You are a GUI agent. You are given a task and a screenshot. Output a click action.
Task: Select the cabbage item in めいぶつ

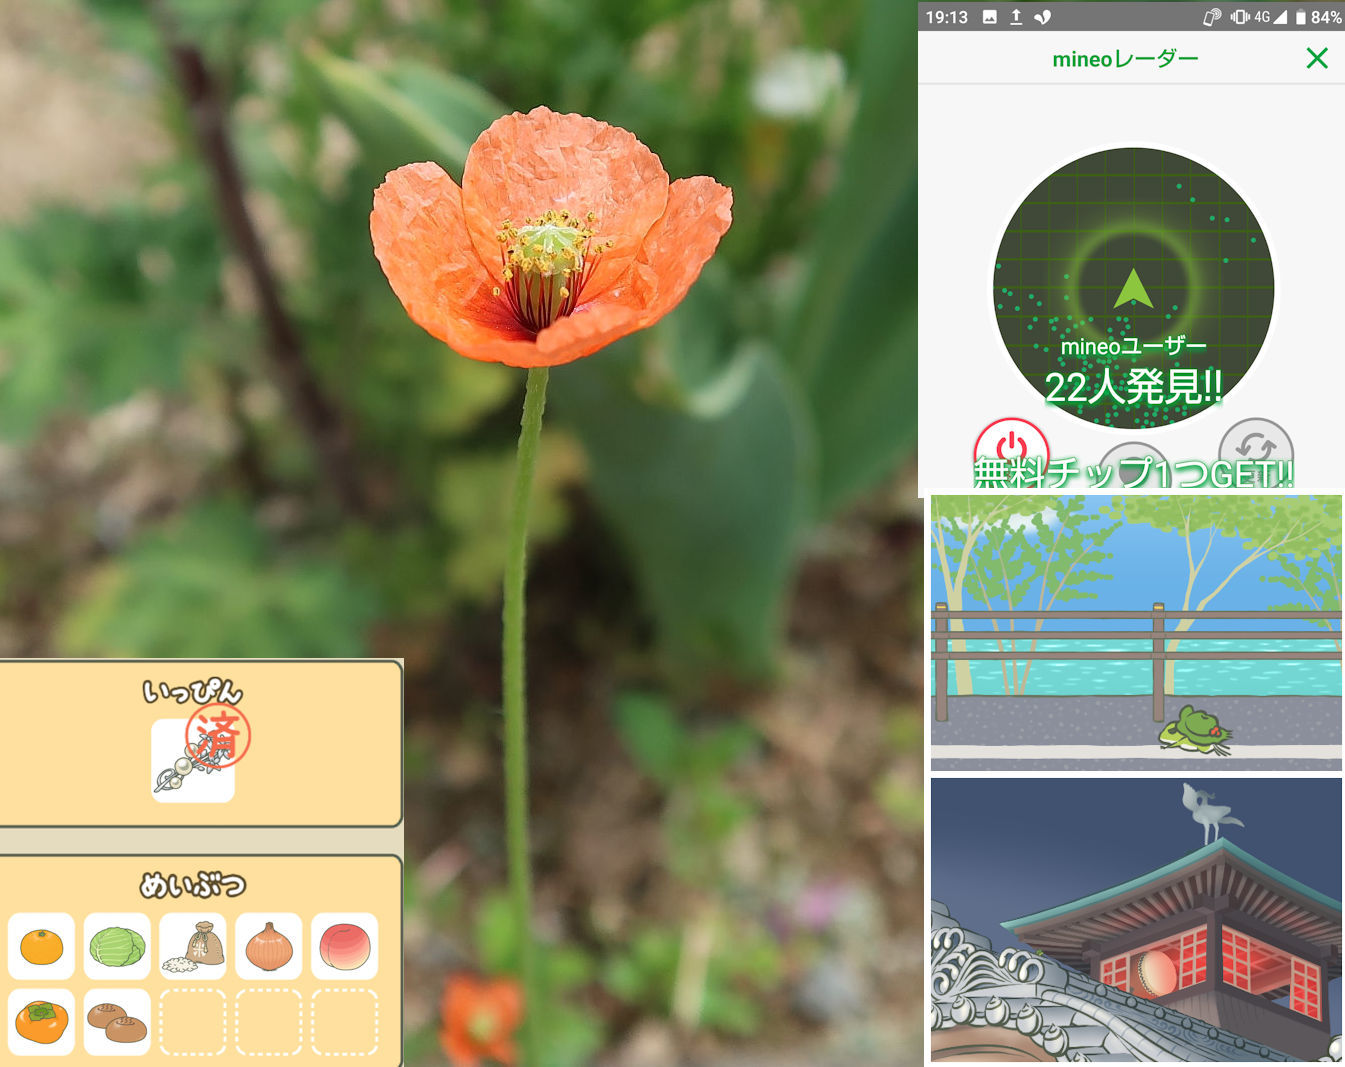pyautogui.click(x=117, y=946)
